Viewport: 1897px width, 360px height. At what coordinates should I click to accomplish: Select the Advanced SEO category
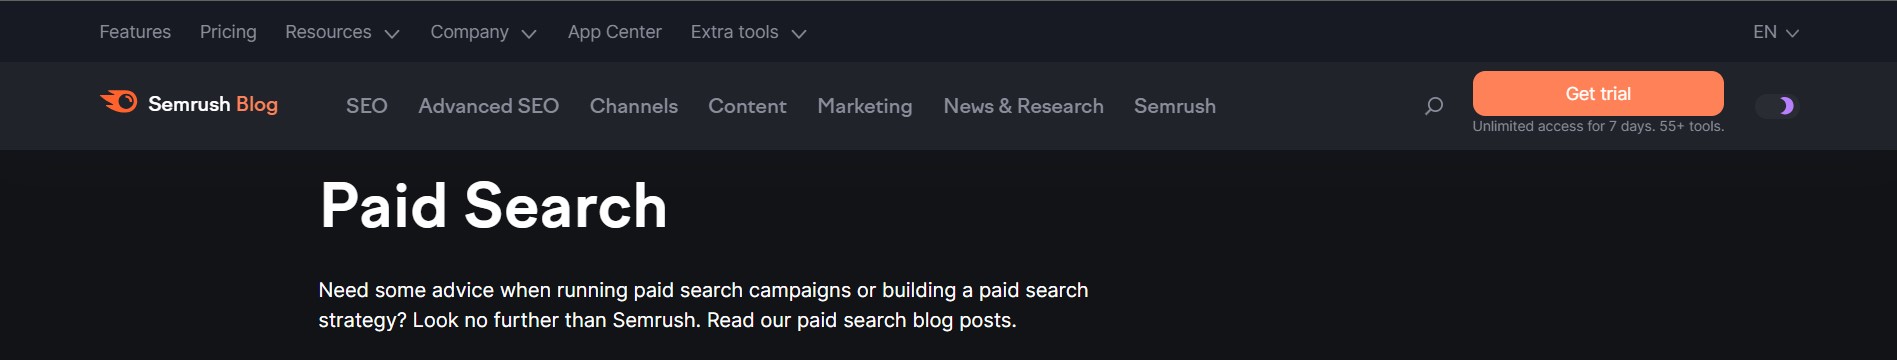[489, 106]
